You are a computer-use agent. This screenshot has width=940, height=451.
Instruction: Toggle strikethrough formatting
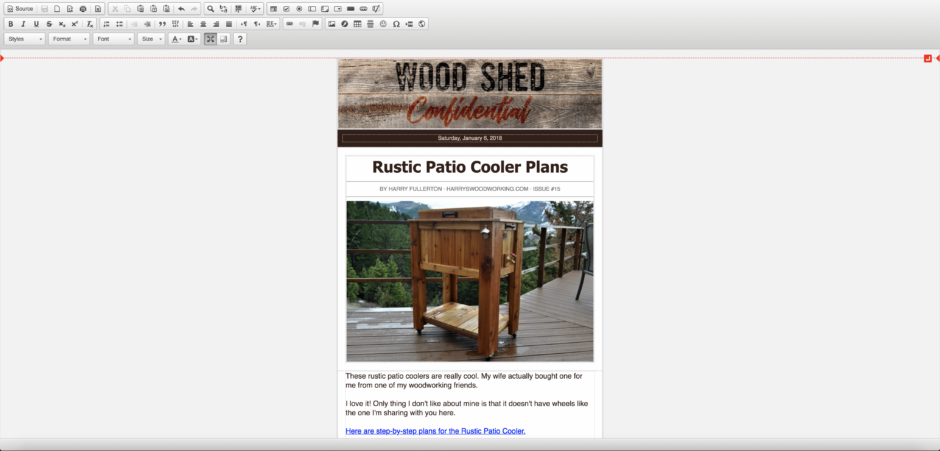(49, 24)
